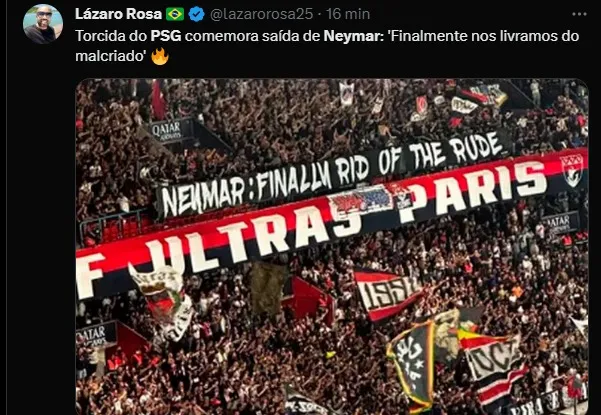This screenshot has height=415, width=601.
Task: Click the fire emoji after 'malcriado'
Action: (160, 56)
